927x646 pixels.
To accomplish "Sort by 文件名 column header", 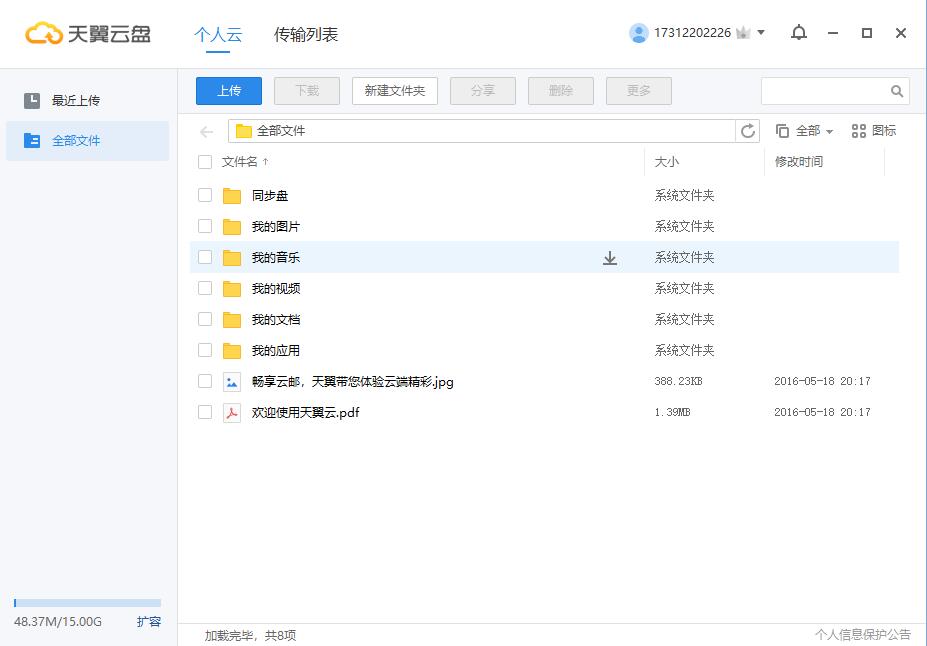I will point(245,162).
